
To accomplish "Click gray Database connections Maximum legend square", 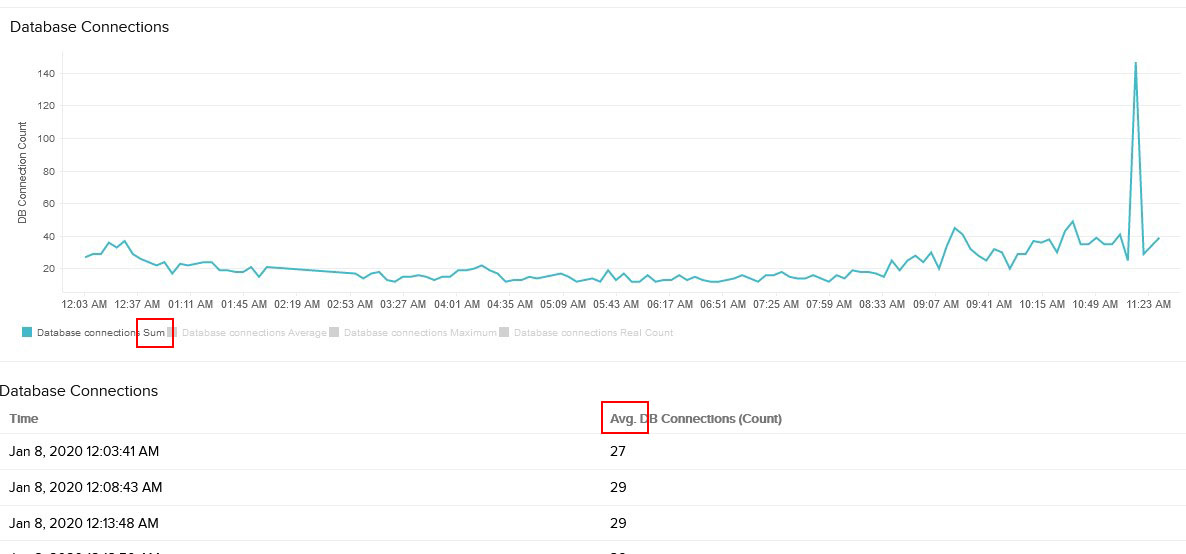I will tap(334, 332).
